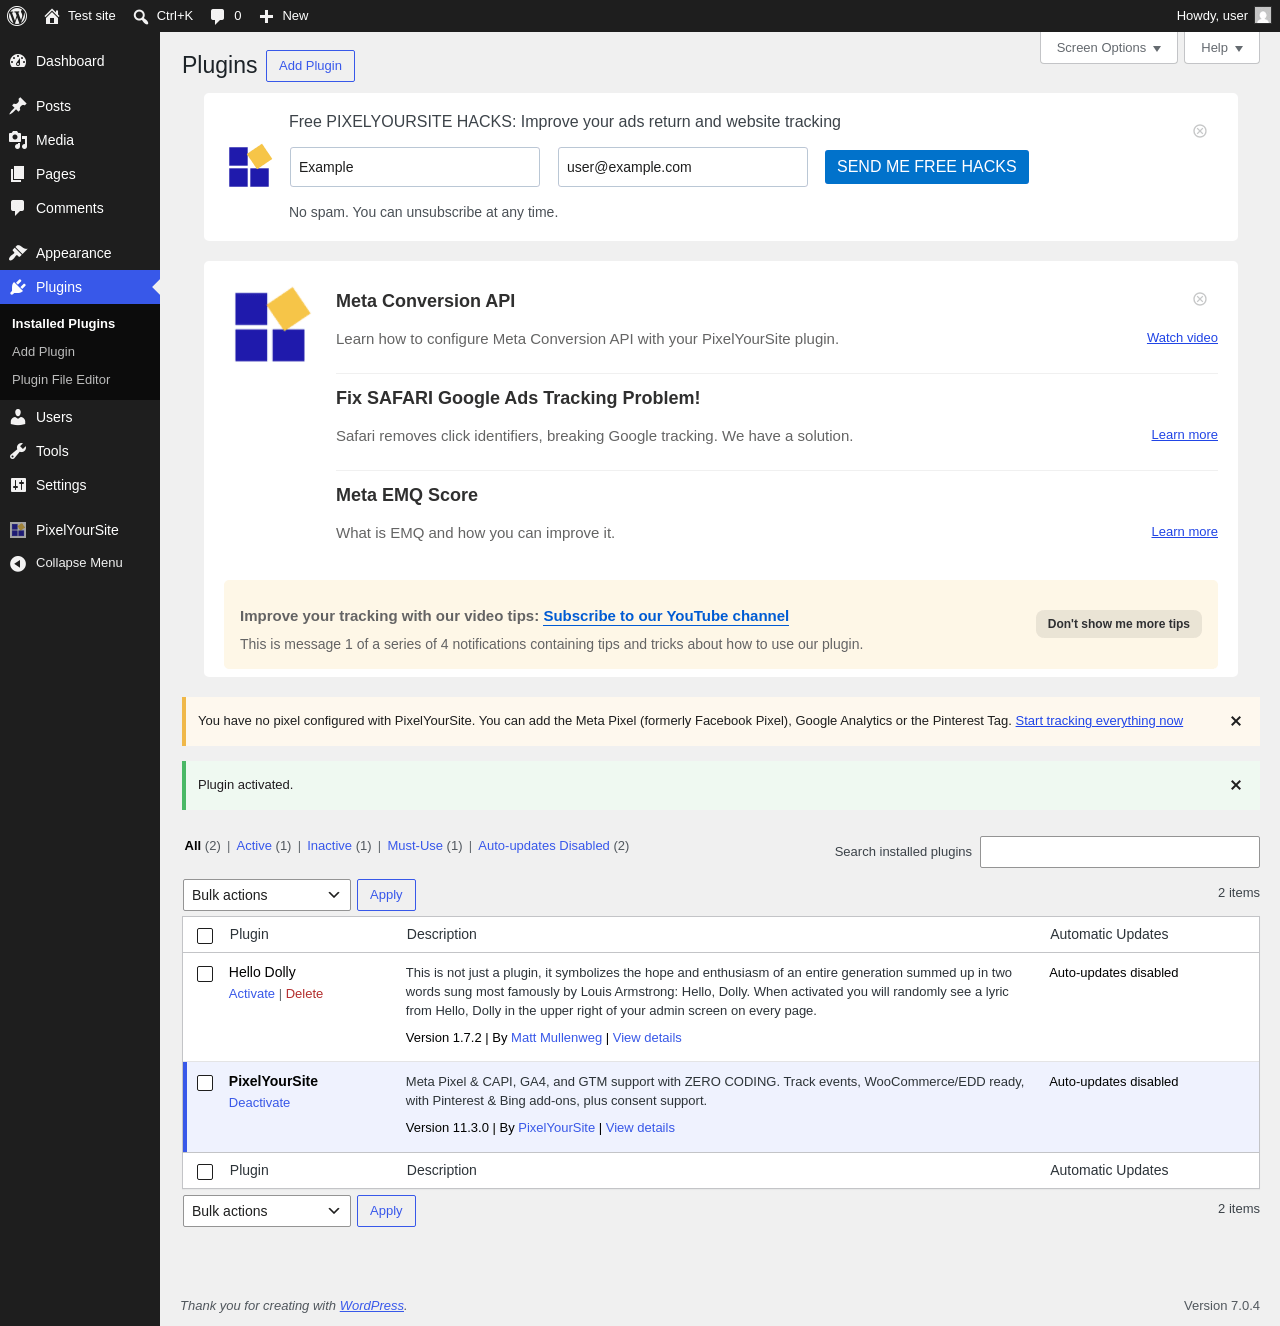
Task: Click the top Apply button
Action: coord(386,895)
